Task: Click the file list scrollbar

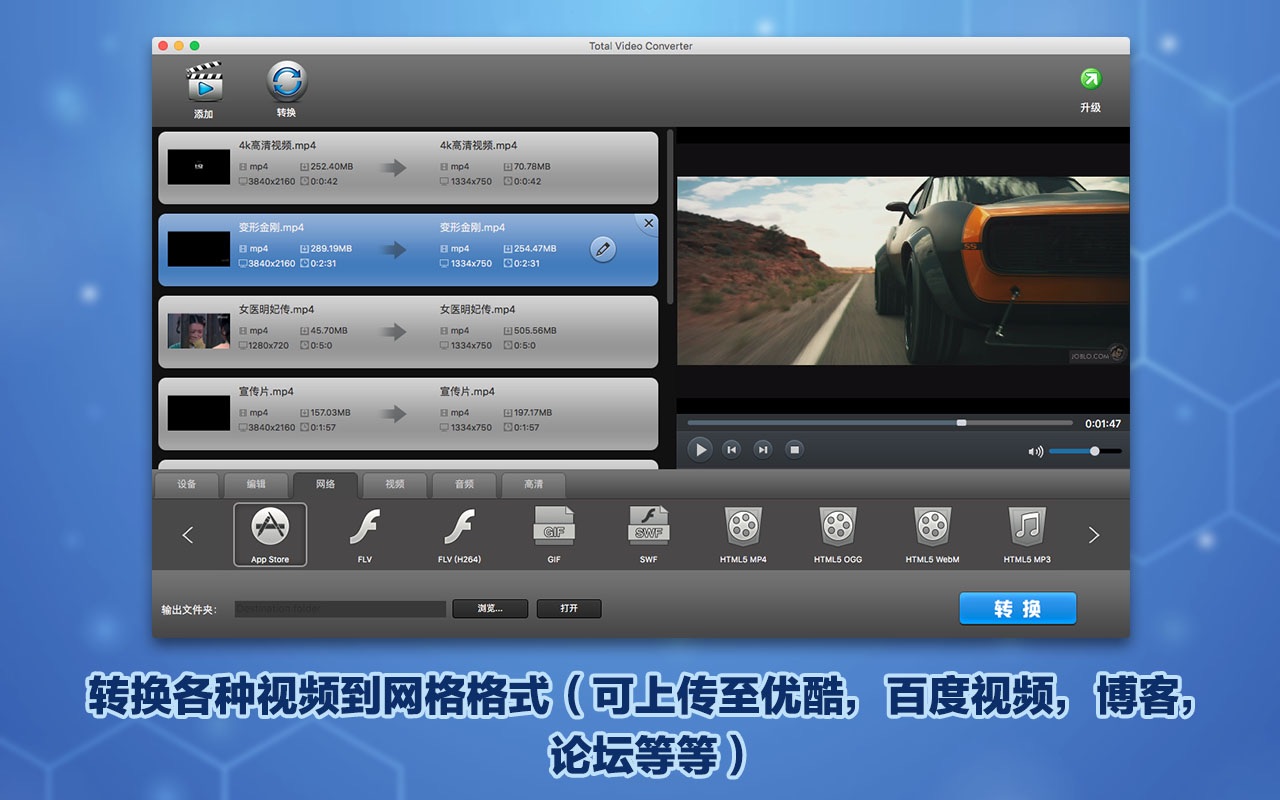Action: pos(670,215)
